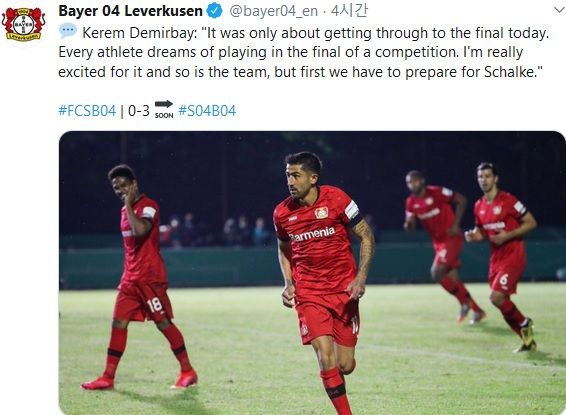The image size is (566, 415).
Task: Open the @bayer04_en handle link
Action: coord(274,11)
